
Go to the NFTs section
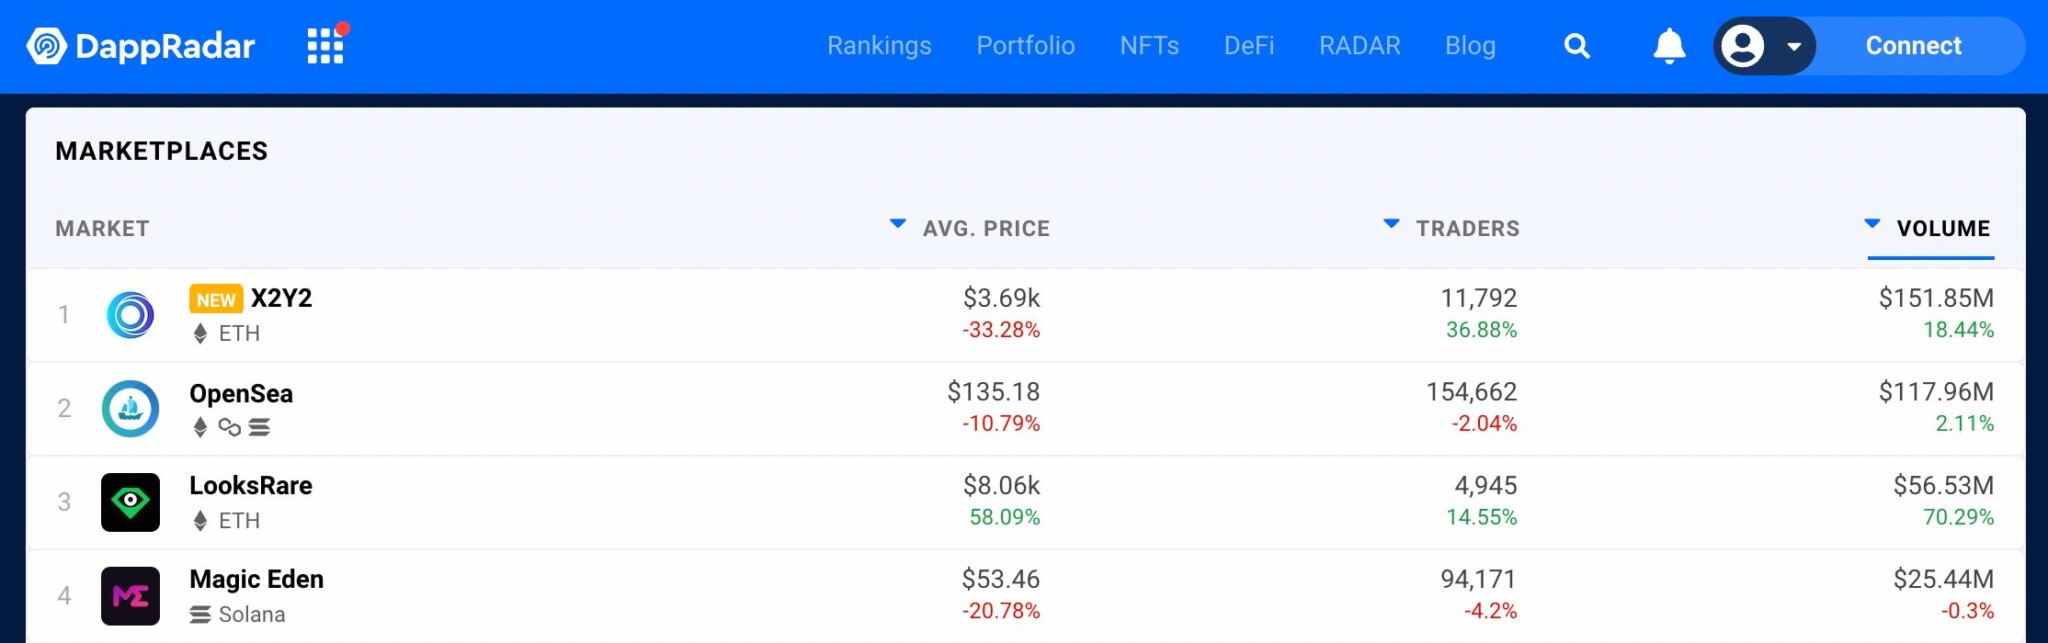(1149, 46)
